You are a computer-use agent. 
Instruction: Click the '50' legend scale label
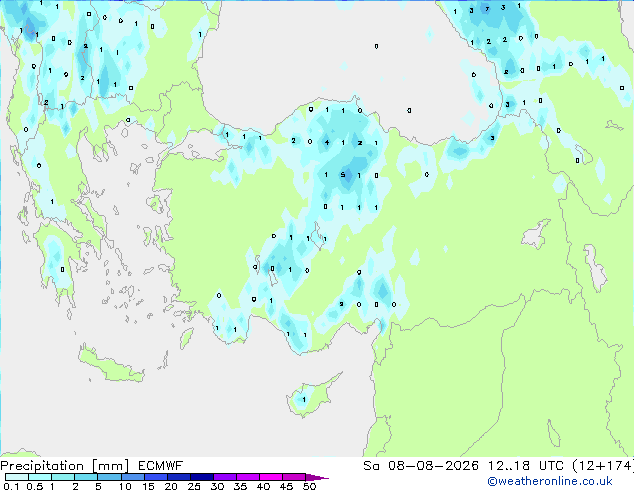309,486
